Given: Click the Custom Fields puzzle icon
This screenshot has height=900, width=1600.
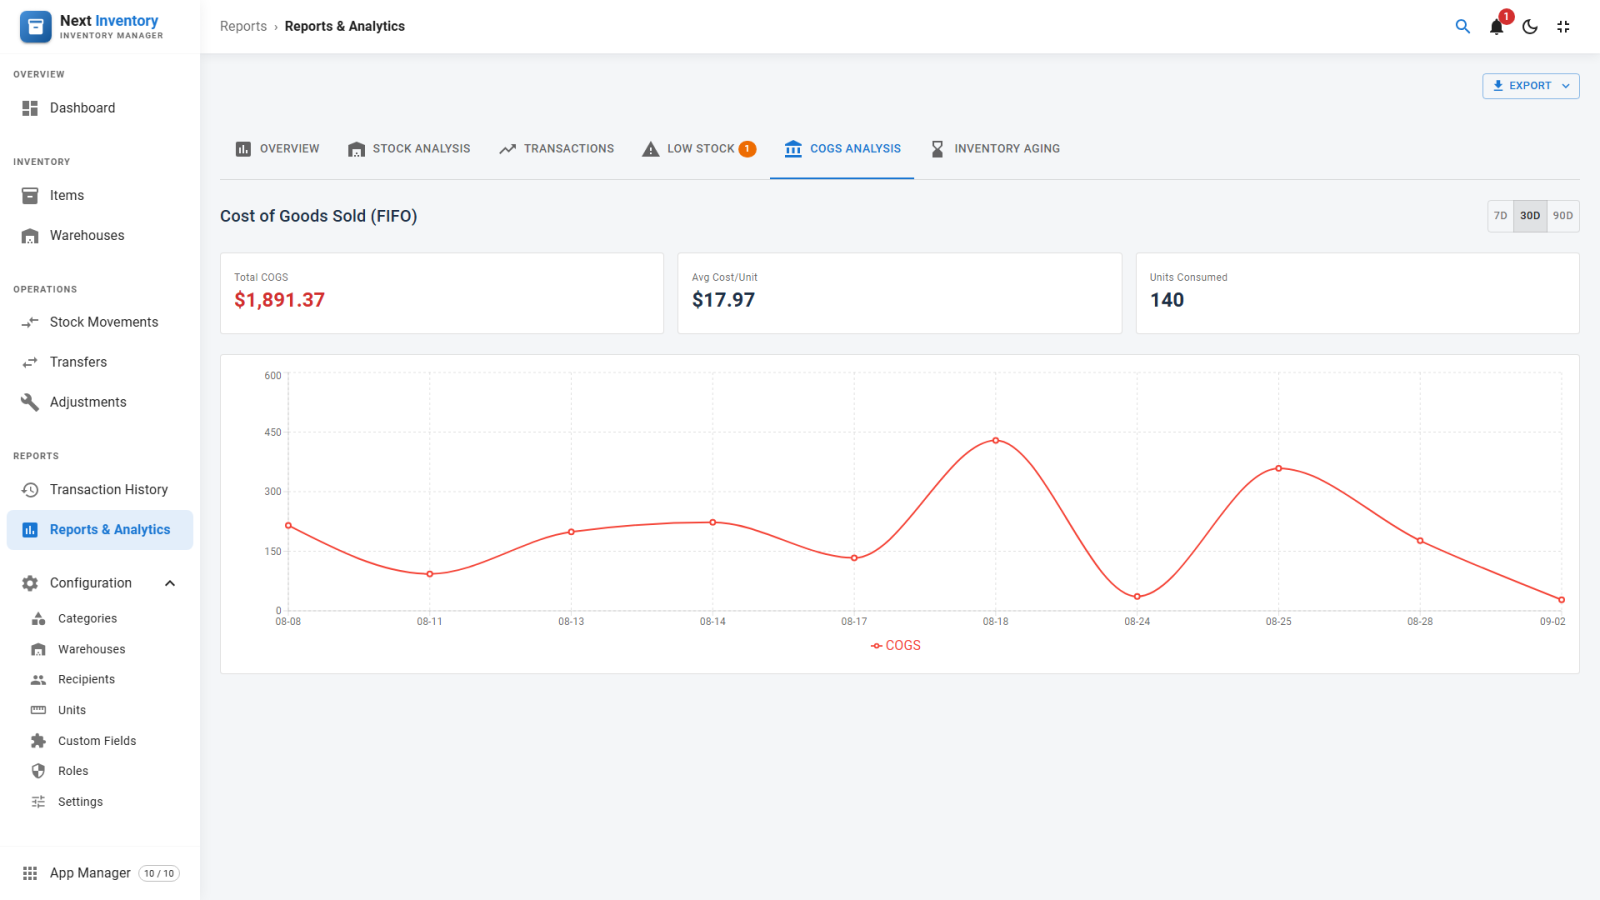Looking at the screenshot, I should pos(38,741).
